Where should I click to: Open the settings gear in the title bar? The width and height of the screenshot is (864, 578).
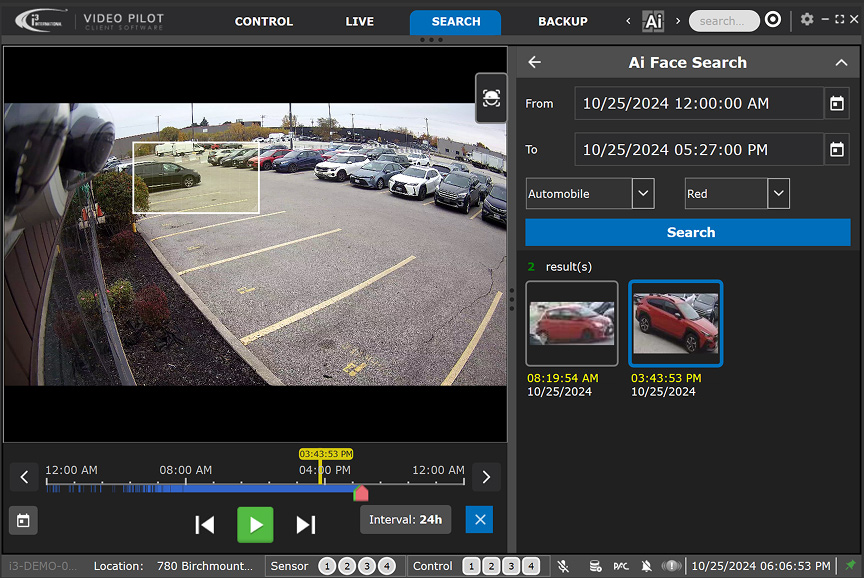(x=806, y=19)
